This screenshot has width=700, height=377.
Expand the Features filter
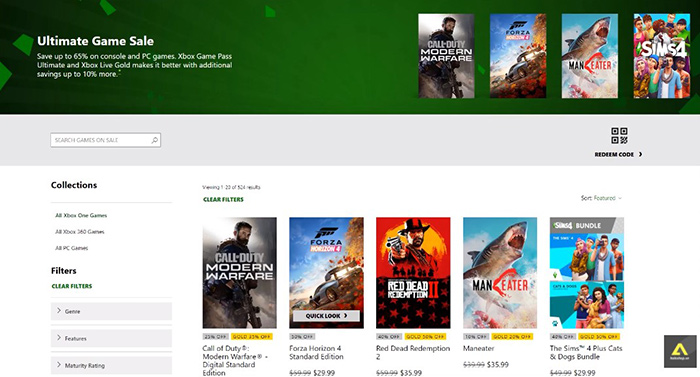(111, 339)
